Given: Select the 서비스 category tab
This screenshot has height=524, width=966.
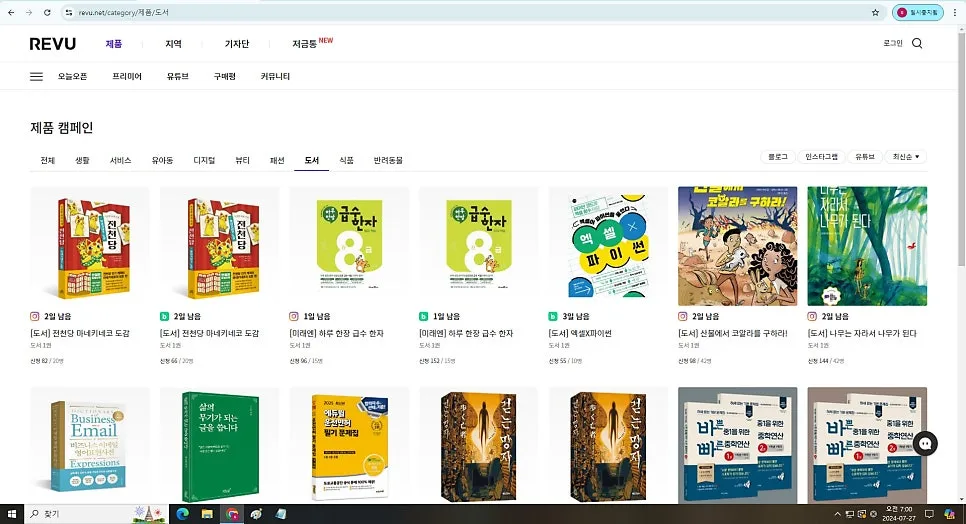Looking at the screenshot, I should click(x=120, y=160).
